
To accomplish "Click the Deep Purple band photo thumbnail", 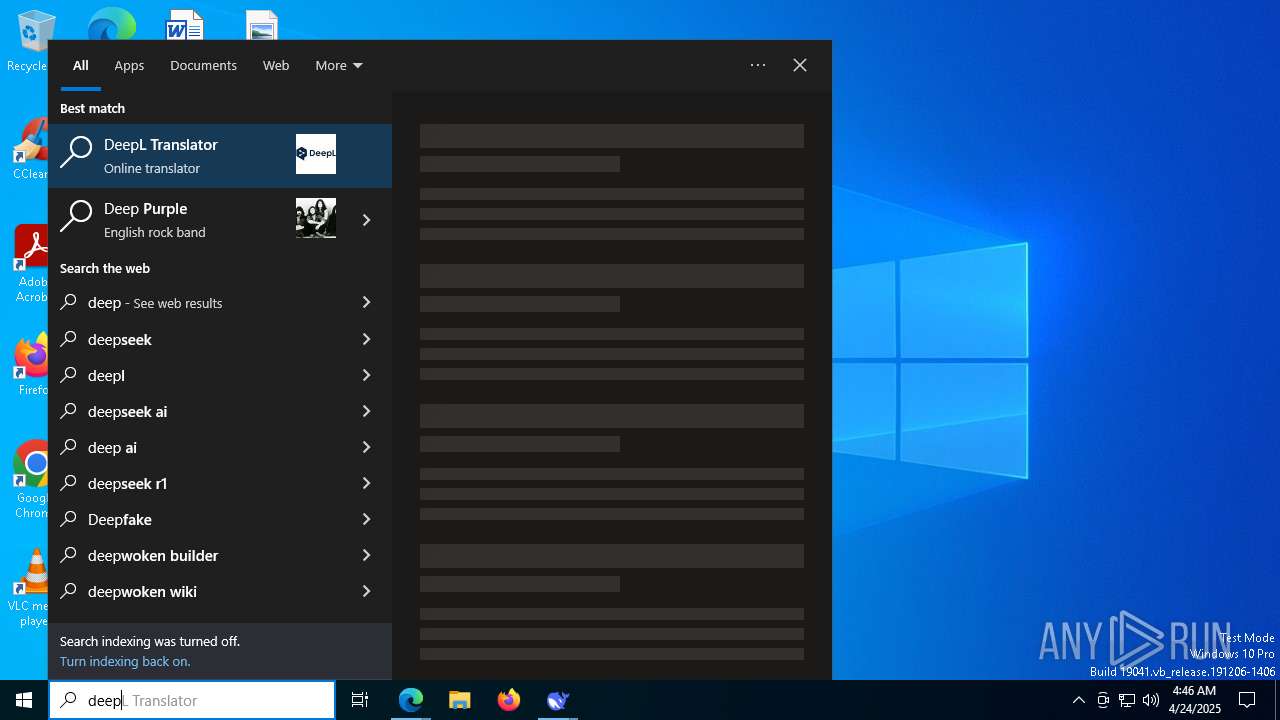I will (316, 218).
